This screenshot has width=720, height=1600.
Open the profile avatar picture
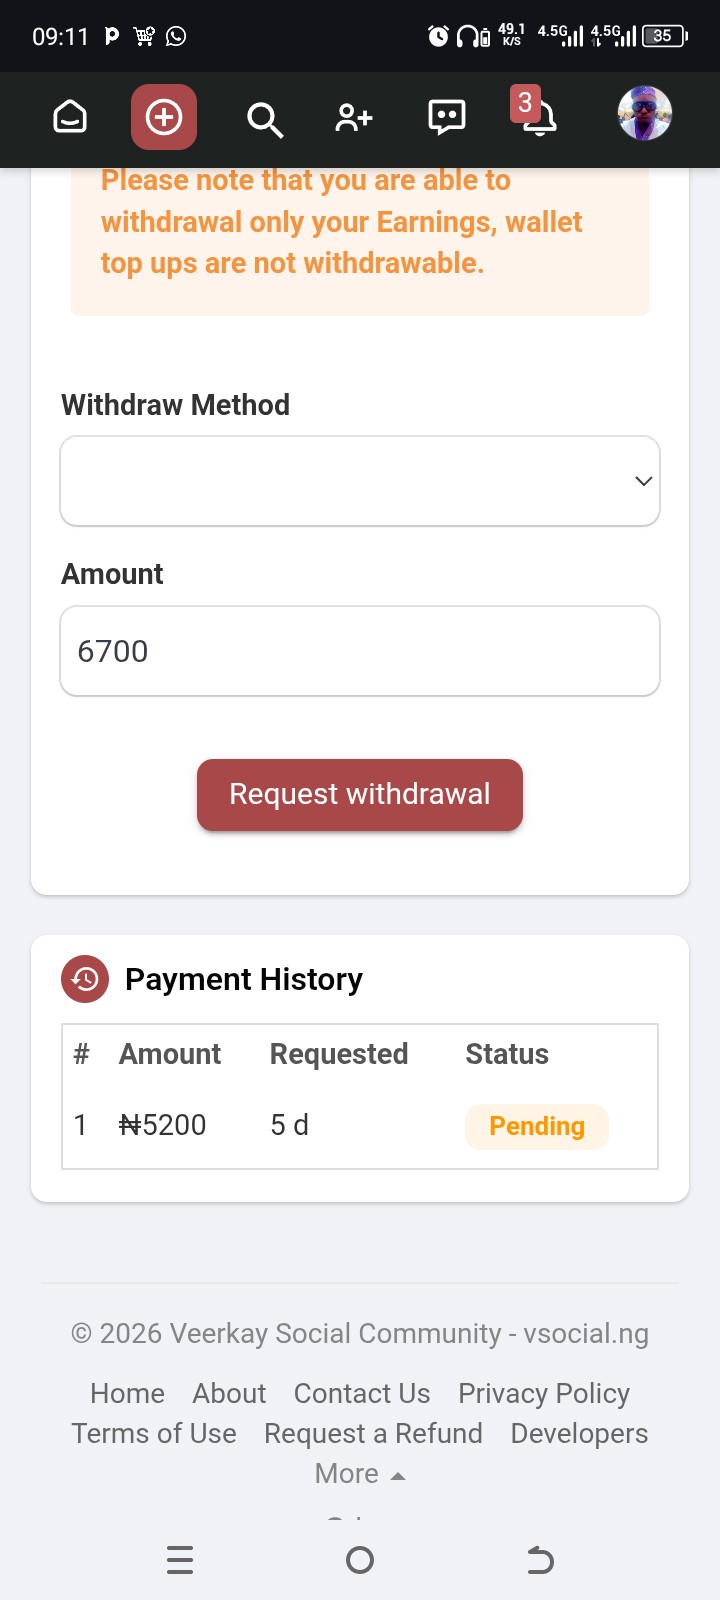point(645,114)
